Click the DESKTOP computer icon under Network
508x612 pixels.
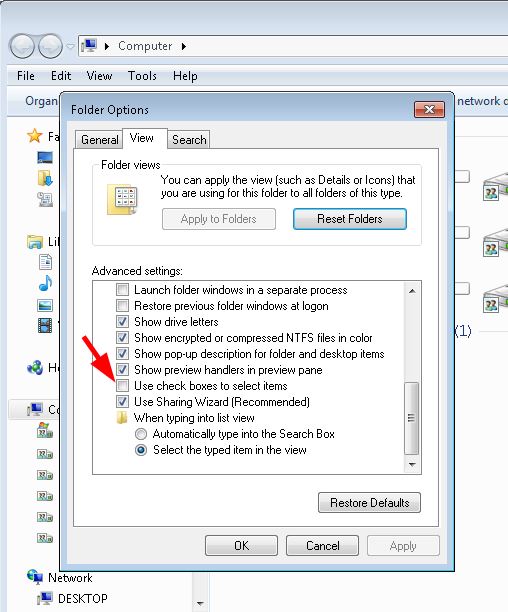(45, 598)
